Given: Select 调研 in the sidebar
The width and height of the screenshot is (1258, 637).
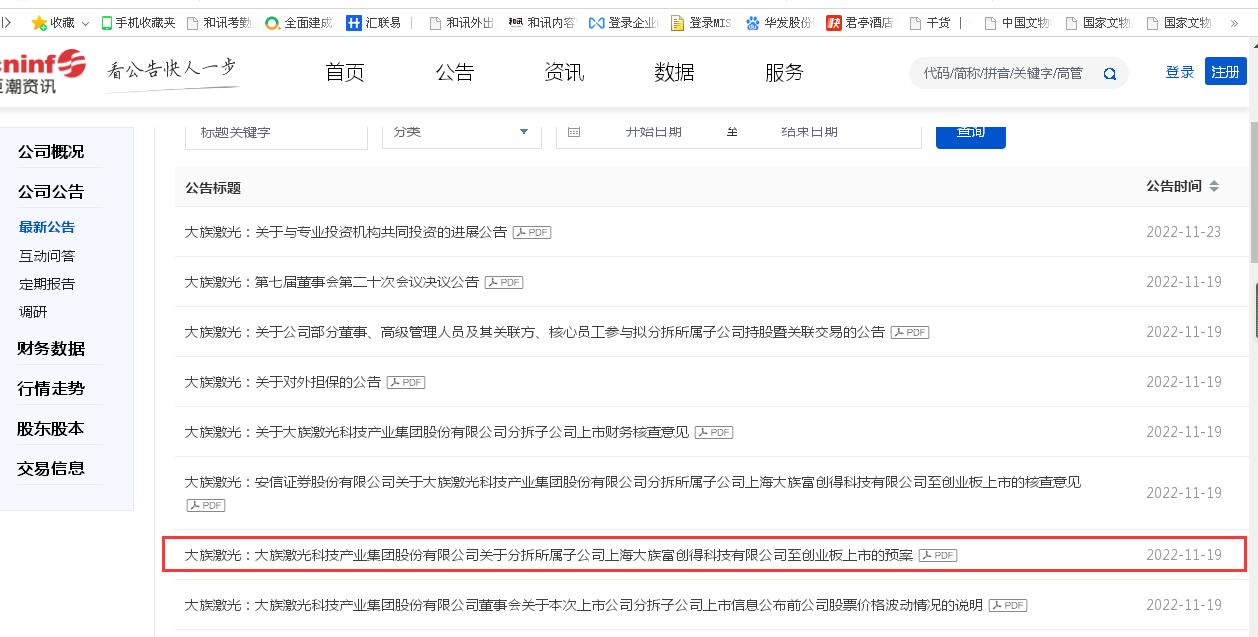Looking at the screenshot, I should pyautogui.click(x=33, y=312).
